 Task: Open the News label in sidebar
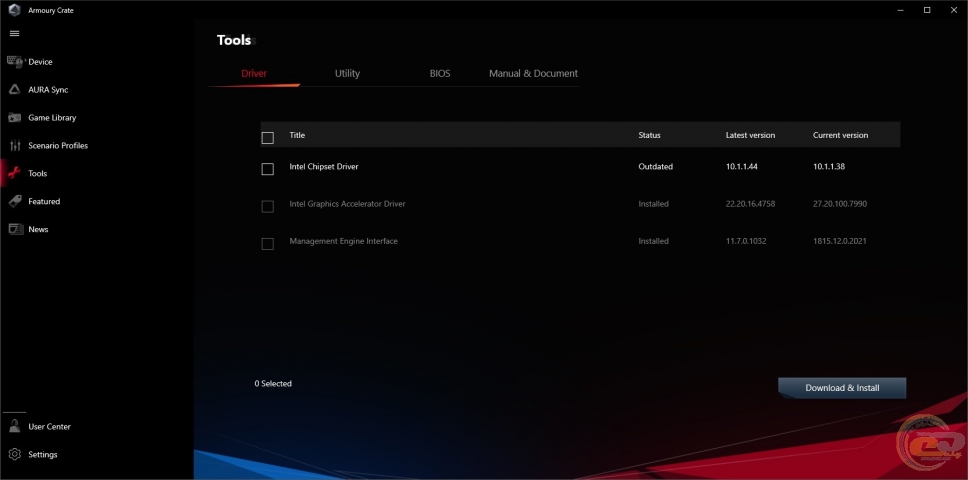point(38,229)
